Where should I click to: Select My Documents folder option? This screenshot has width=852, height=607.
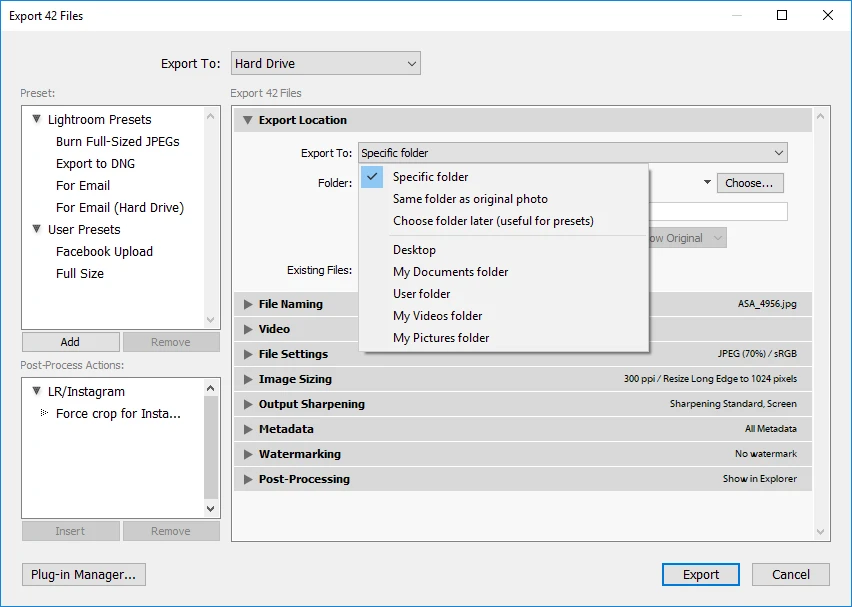[x=504, y=272]
